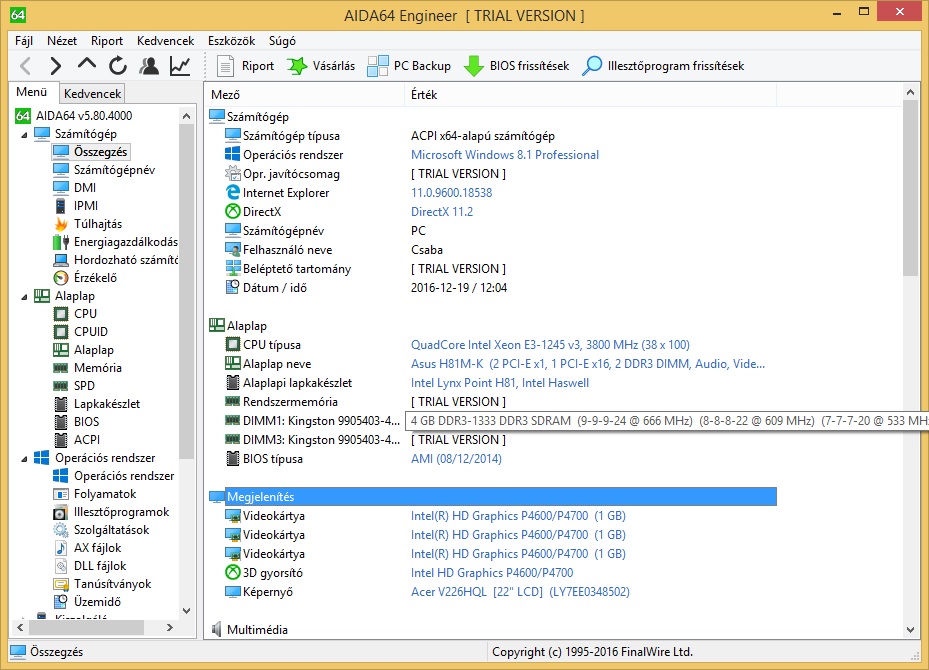Select Szolgáltatások in the tree

pyautogui.click(x=111, y=530)
